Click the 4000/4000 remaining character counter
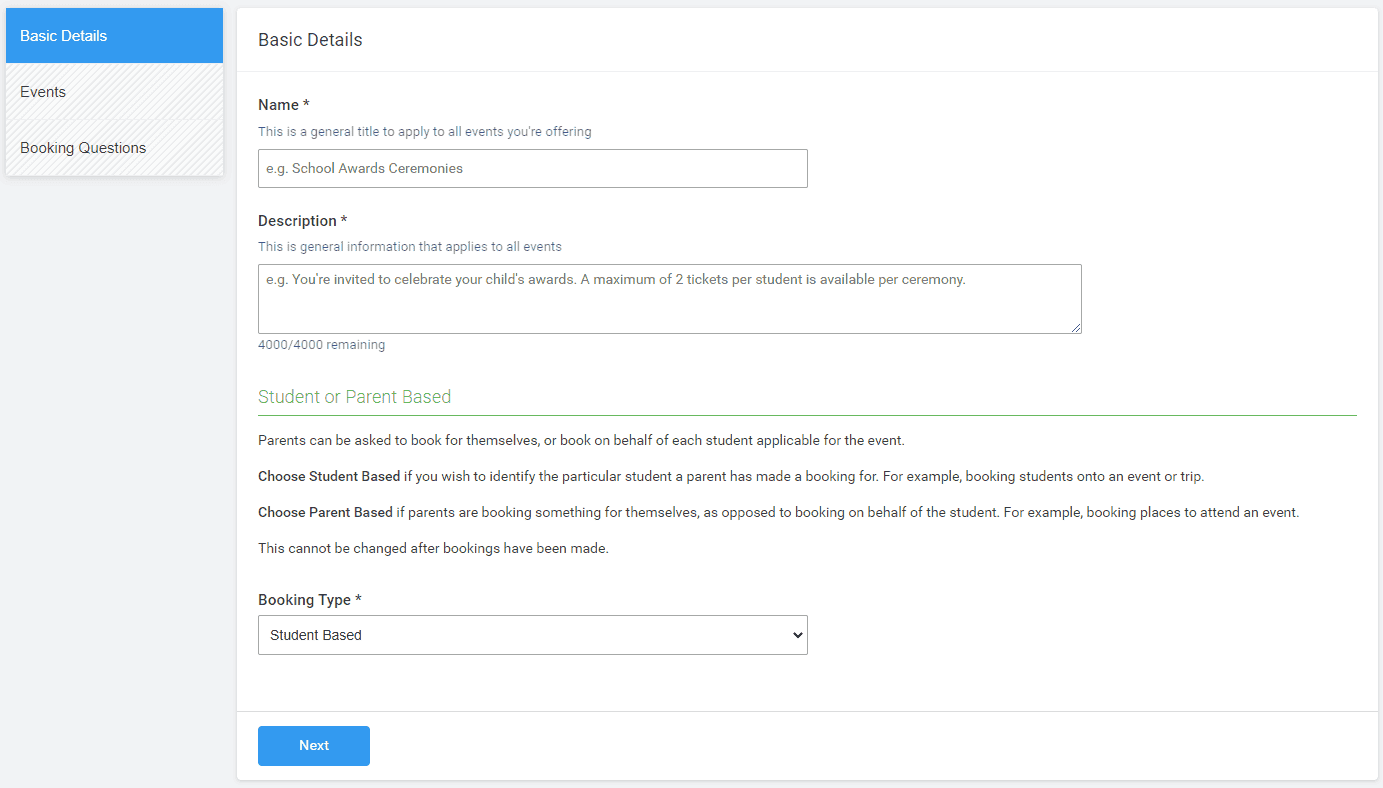Viewport: 1383px width, 788px height. [x=321, y=344]
